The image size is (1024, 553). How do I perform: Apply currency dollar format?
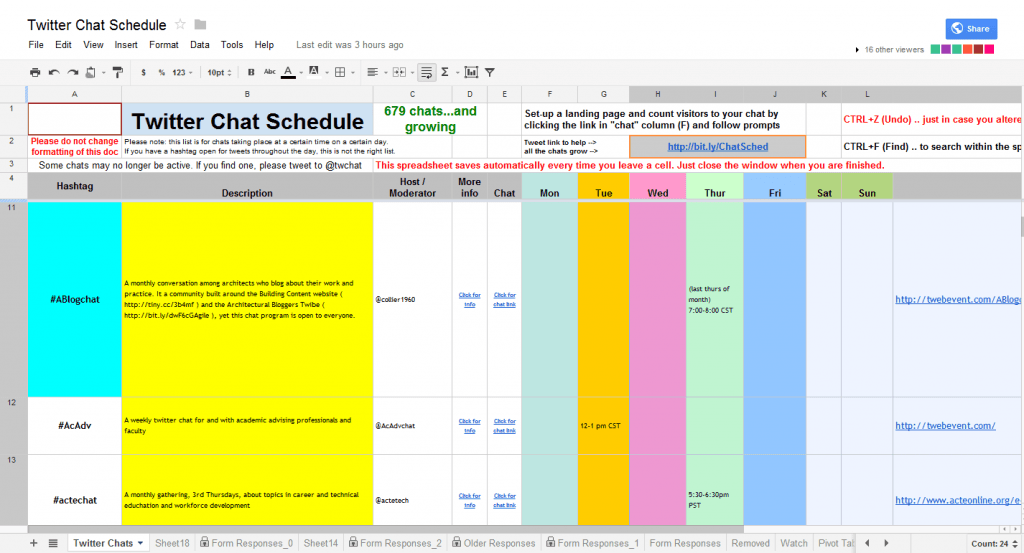[144, 72]
